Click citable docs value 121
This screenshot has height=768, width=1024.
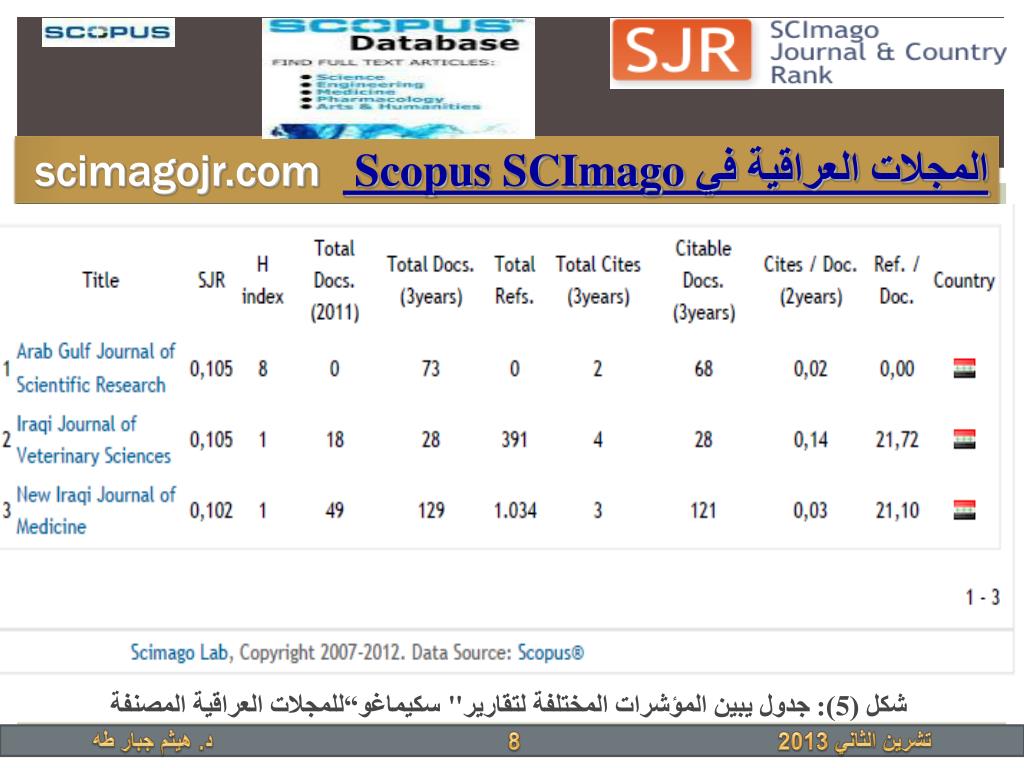703,510
